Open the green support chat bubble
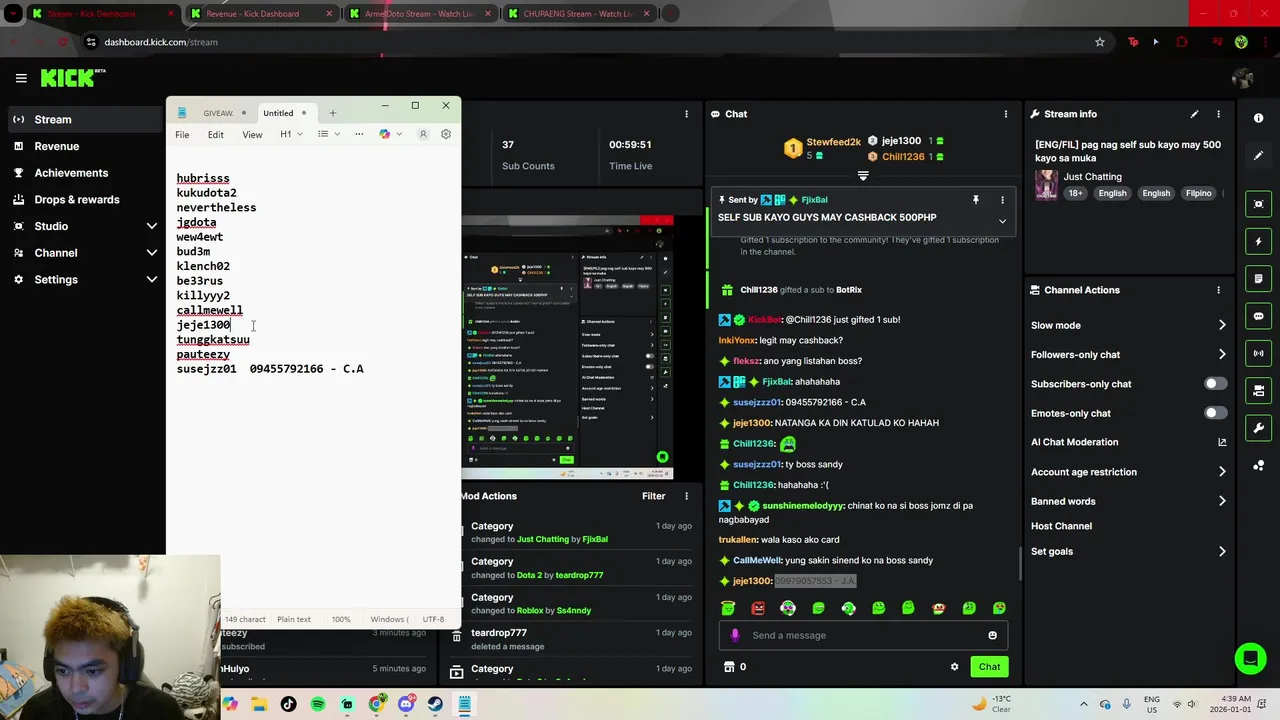This screenshot has width=1280, height=720. pos(1250,658)
